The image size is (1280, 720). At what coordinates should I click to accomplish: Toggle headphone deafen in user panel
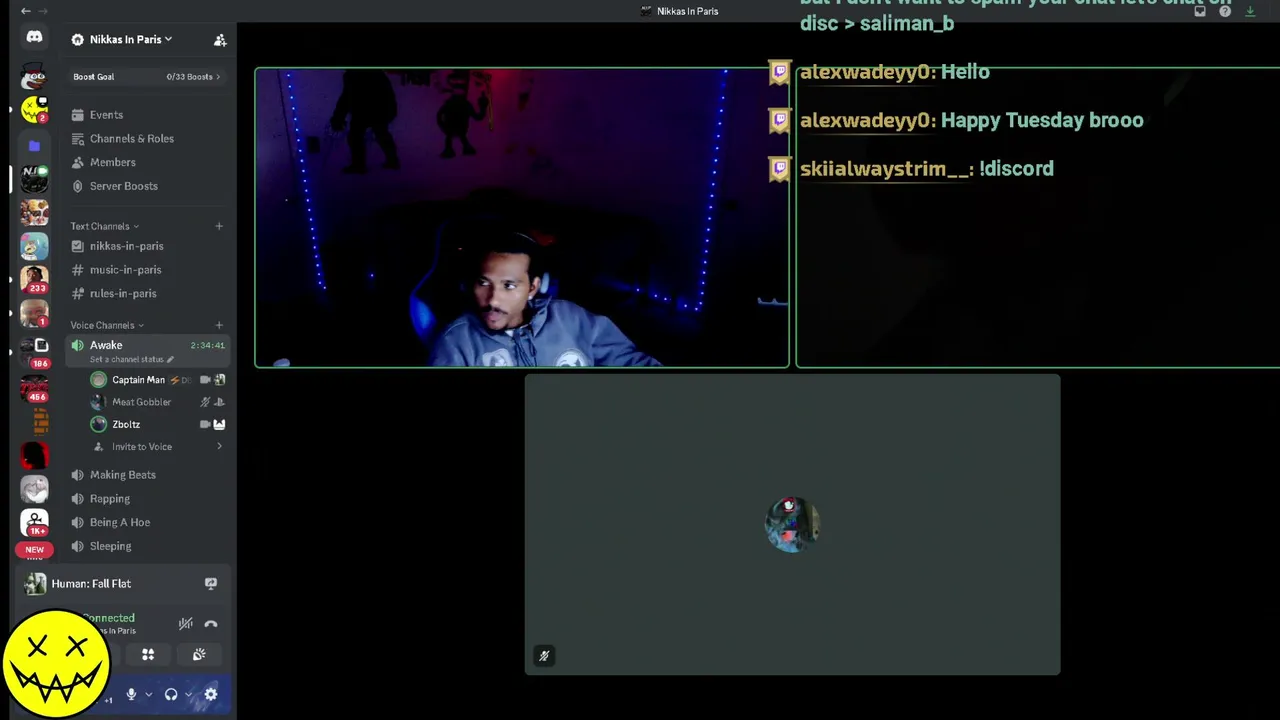[x=171, y=694]
